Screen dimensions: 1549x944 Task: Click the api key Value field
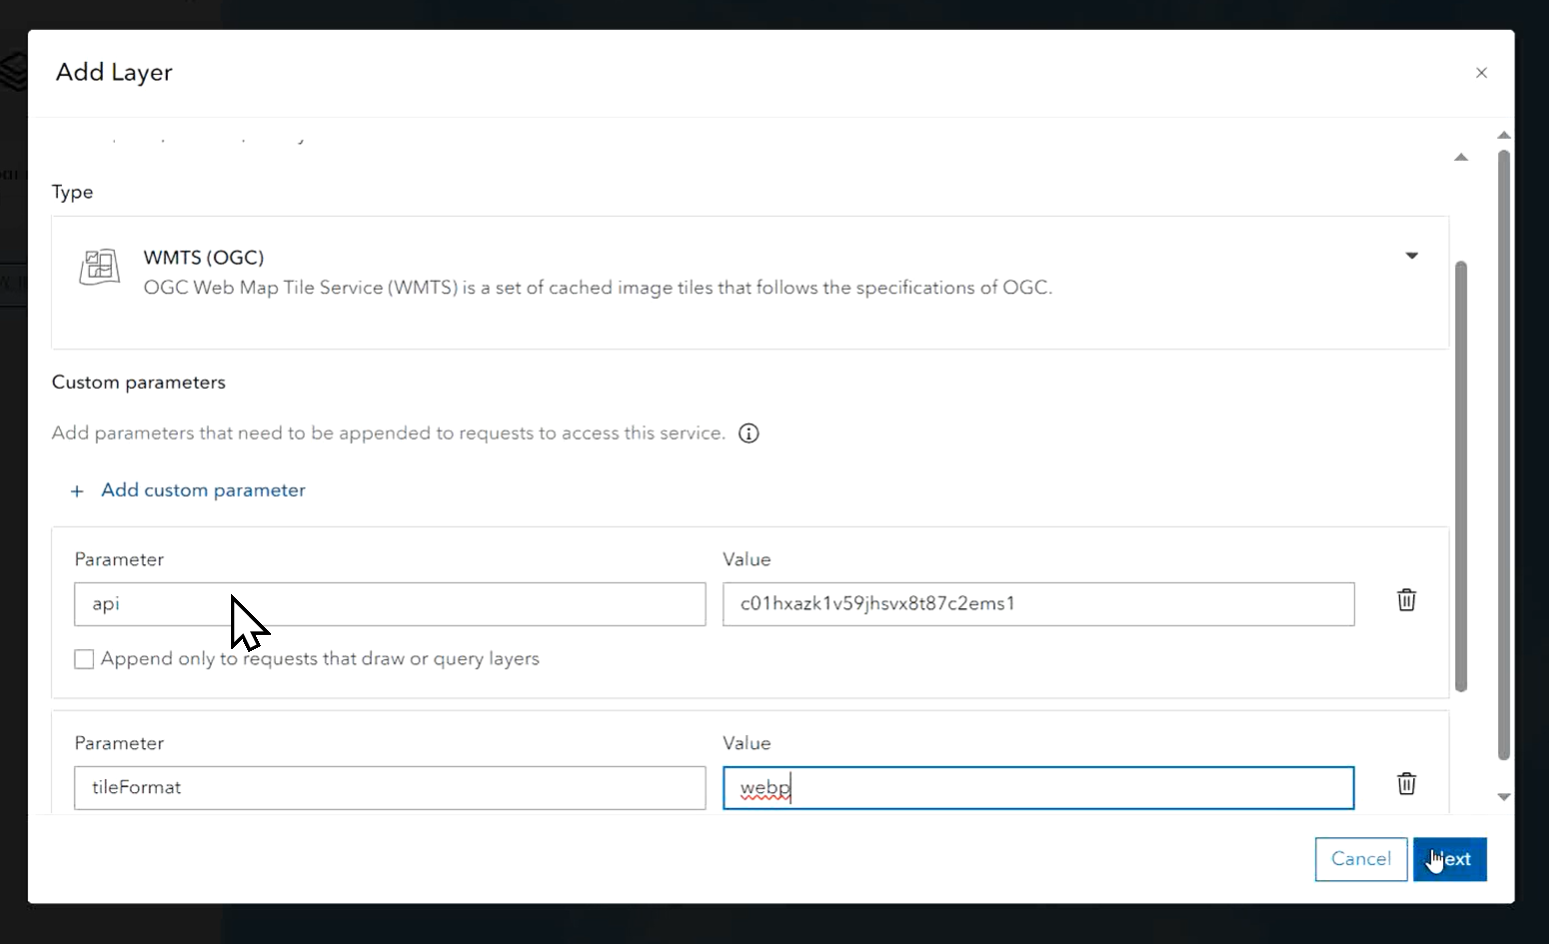click(1038, 604)
